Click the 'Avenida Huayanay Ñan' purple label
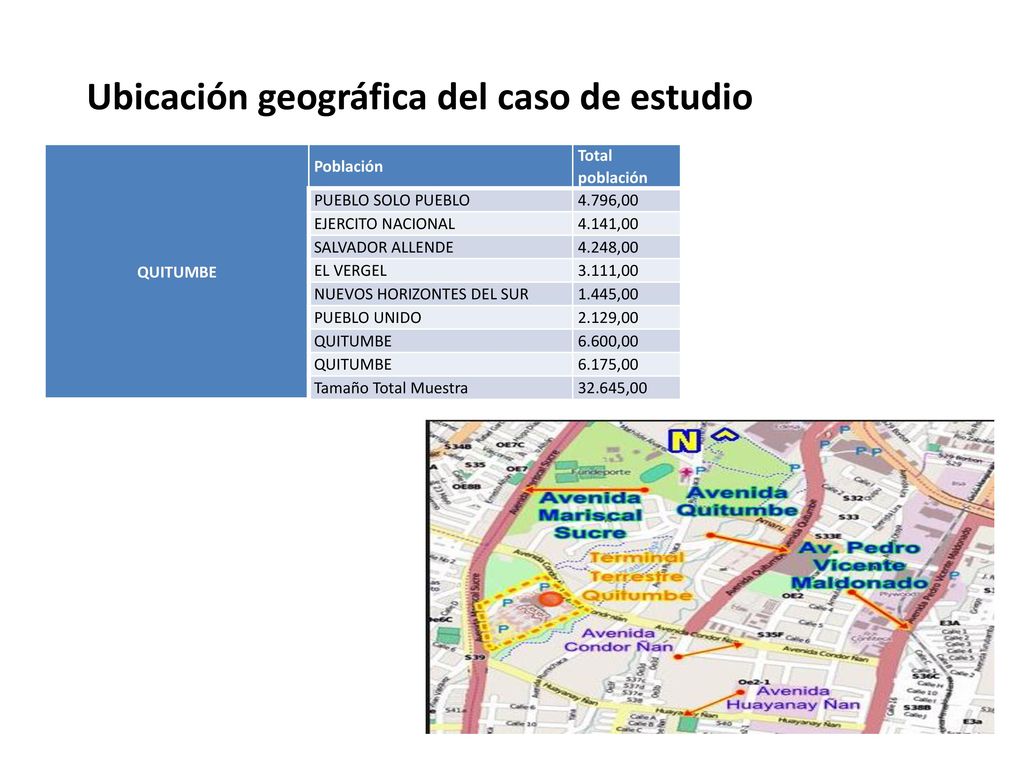The image size is (1024, 768). click(x=793, y=697)
